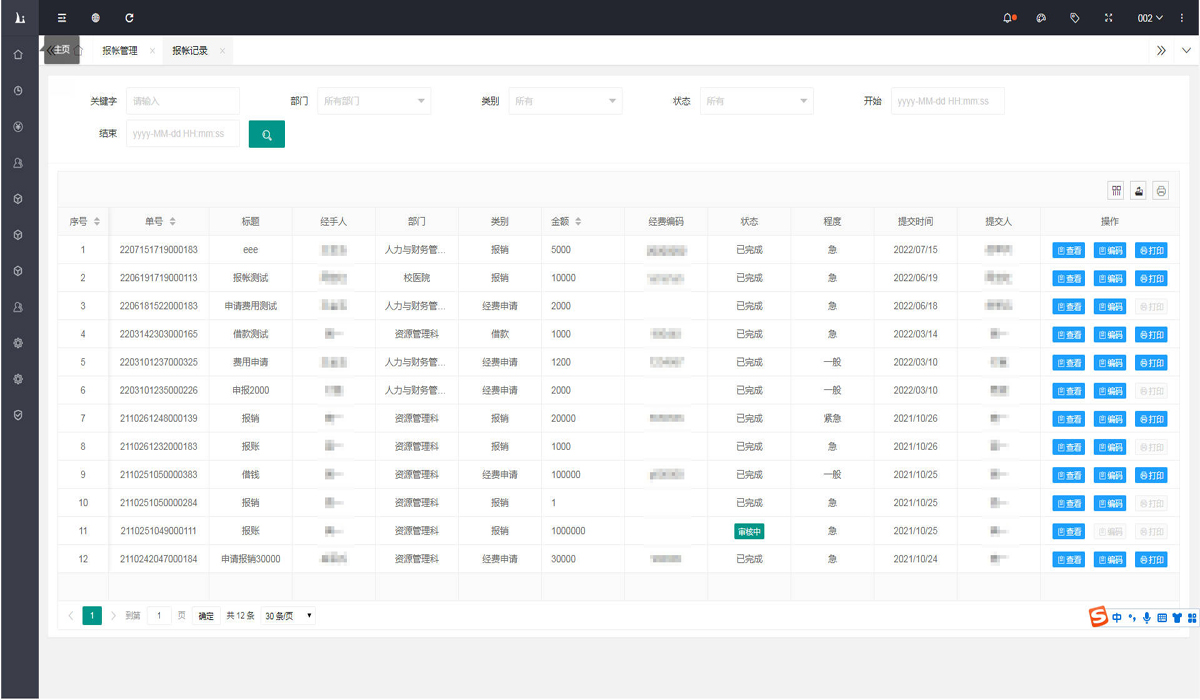Collapse the sidebar with the menu icon

point(62,18)
